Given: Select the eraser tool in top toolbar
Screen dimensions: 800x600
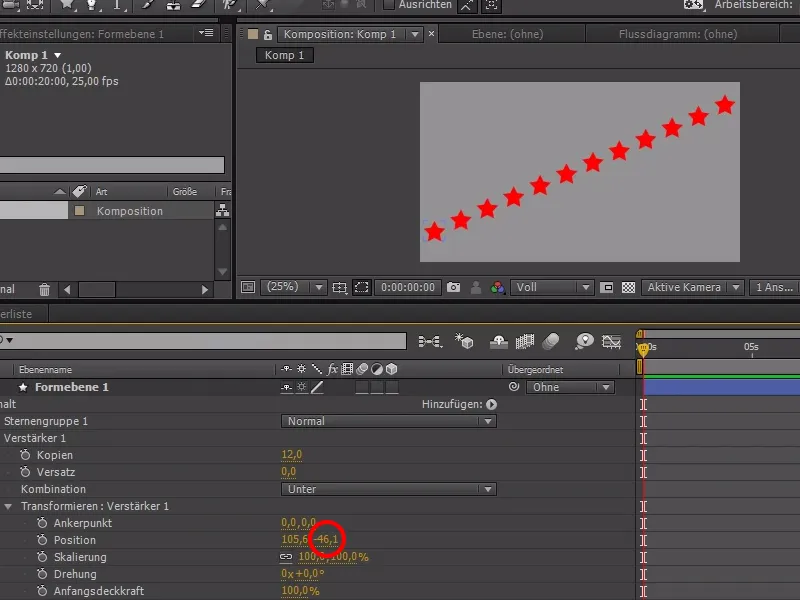Looking at the screenshot, I should click(x=199, y=5).
